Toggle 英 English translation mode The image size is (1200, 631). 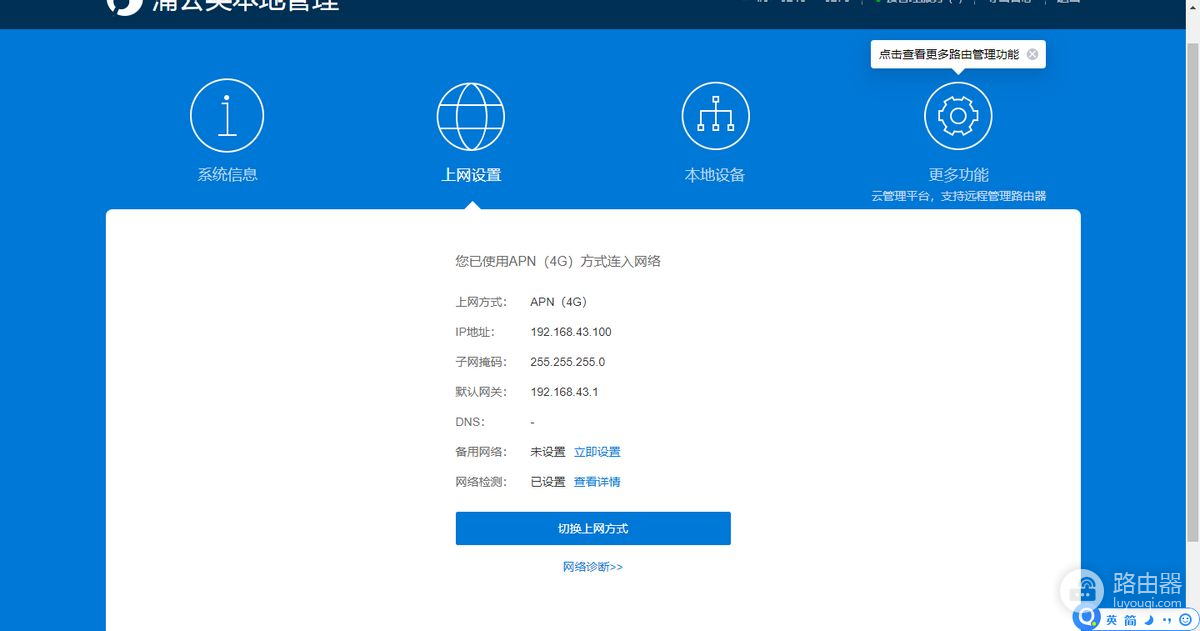pyautogui.click(x=1111, y=619)
